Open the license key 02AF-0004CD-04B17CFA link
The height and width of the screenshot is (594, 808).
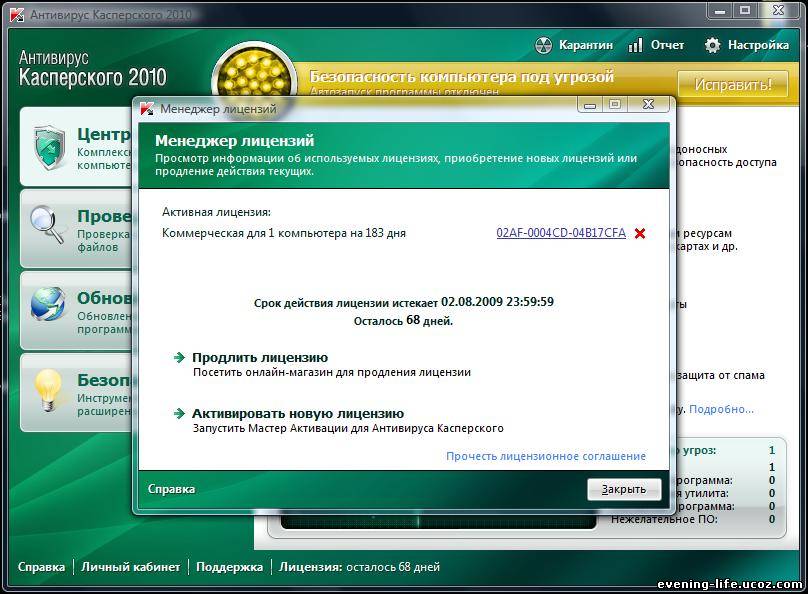pos(561,233)
